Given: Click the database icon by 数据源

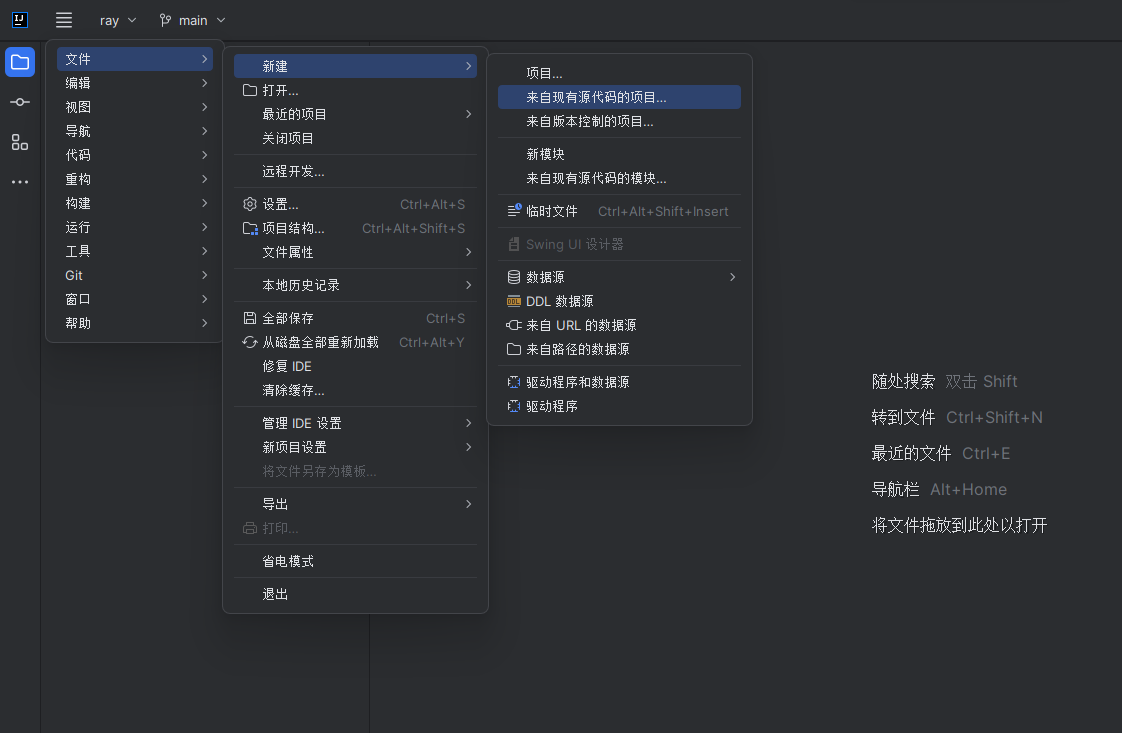Looking at the screenshot, I should [514, 277].
